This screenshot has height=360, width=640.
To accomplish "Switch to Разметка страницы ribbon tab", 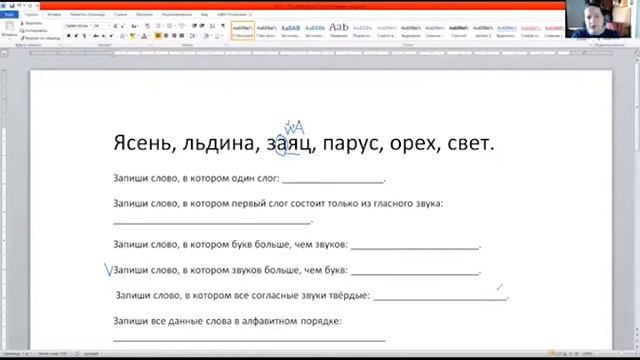I will (x=87, y=14).
